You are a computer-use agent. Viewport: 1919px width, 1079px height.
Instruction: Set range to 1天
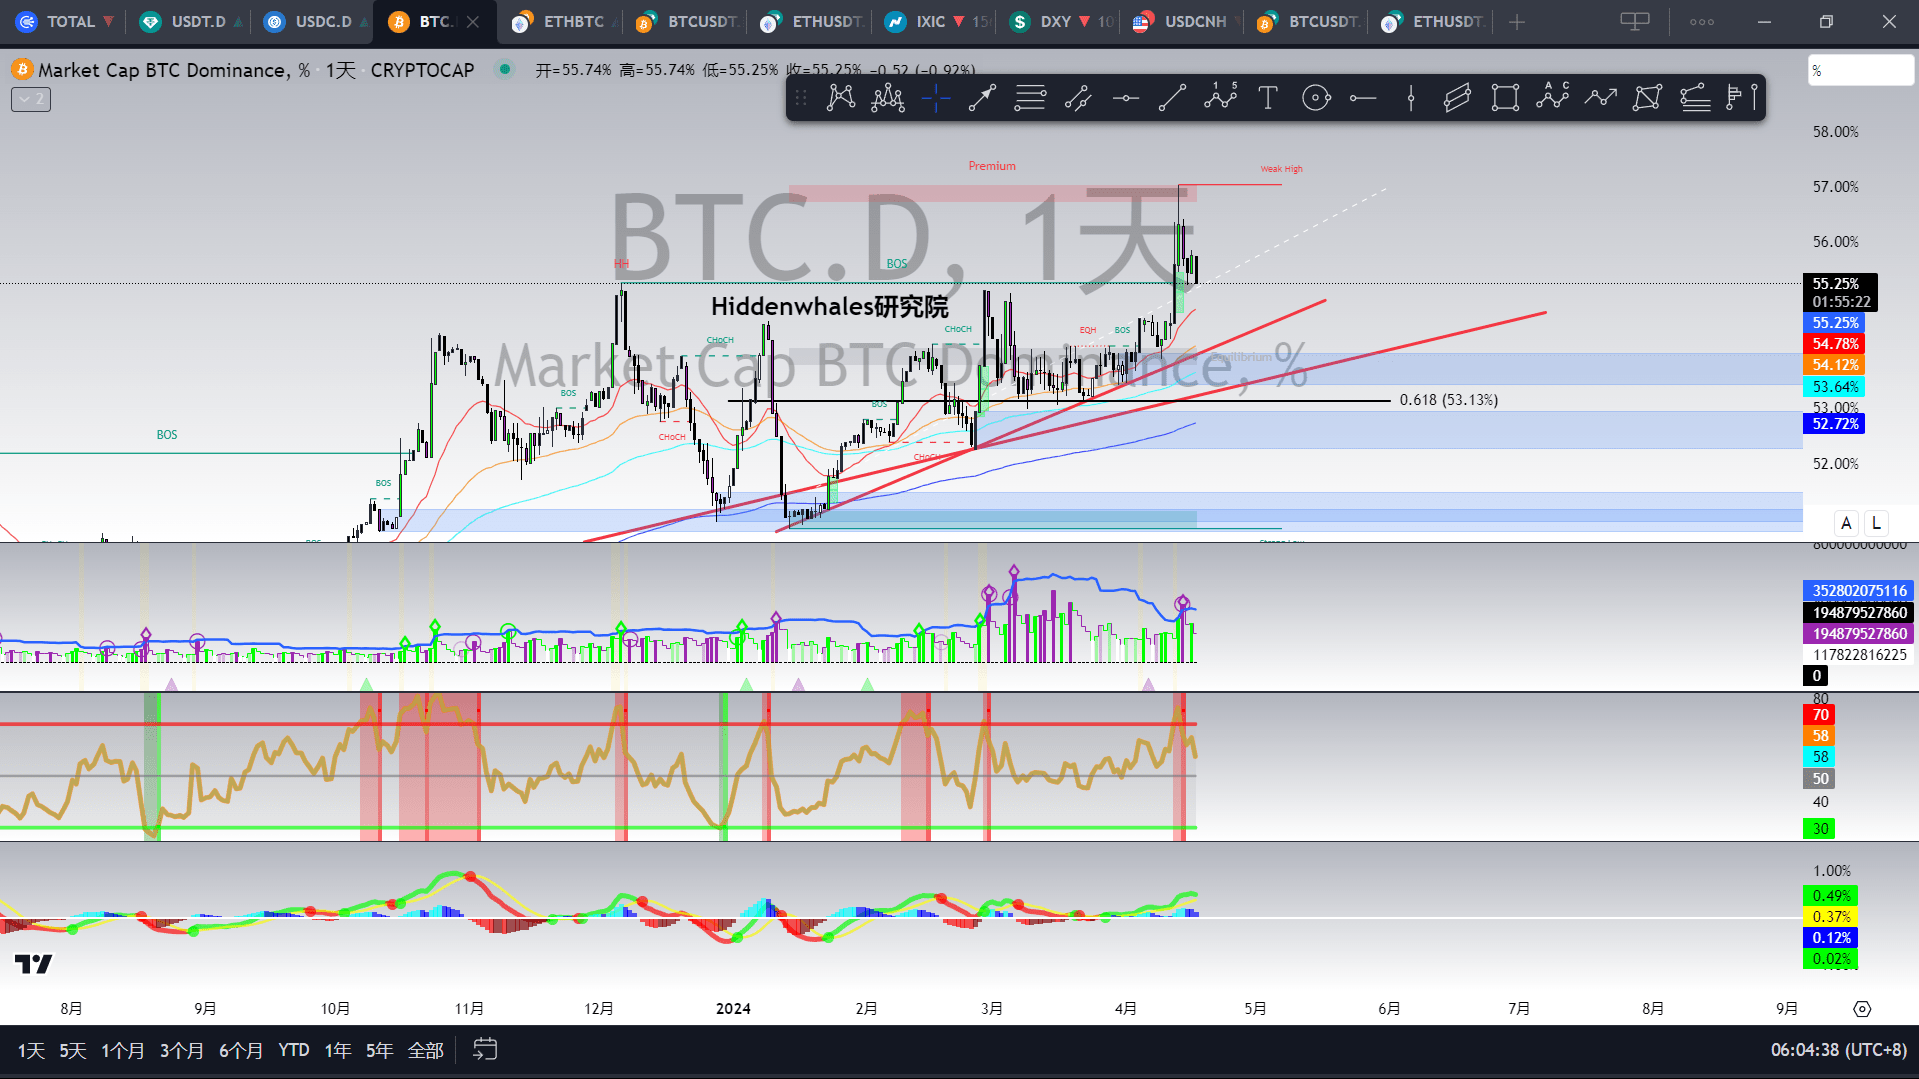pos(31,1050)
